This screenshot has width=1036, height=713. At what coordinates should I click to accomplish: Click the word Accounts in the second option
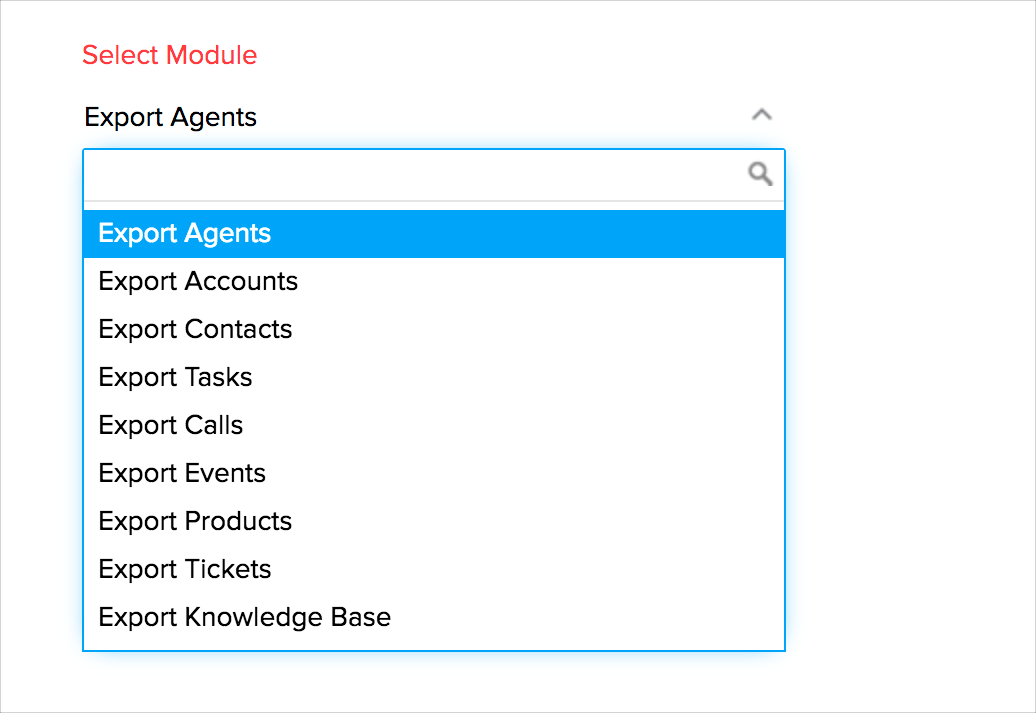click(241, 281)
